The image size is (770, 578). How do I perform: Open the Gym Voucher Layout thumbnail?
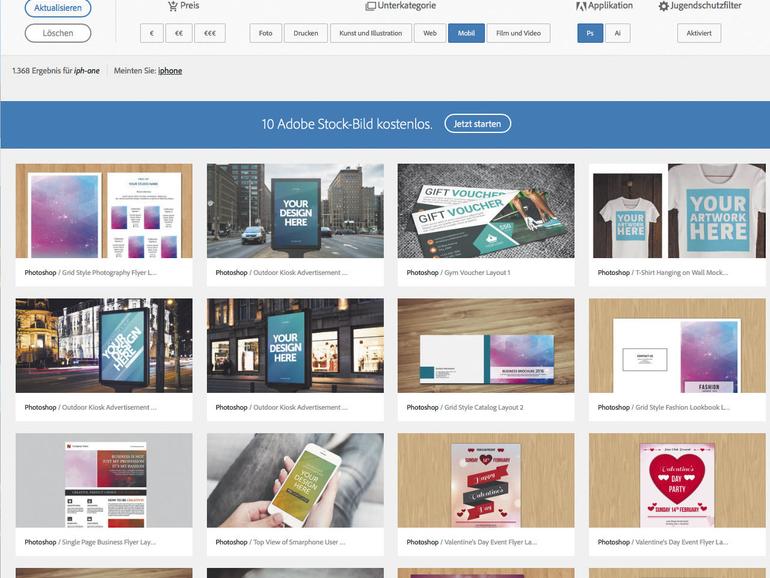tap(486, 211)
